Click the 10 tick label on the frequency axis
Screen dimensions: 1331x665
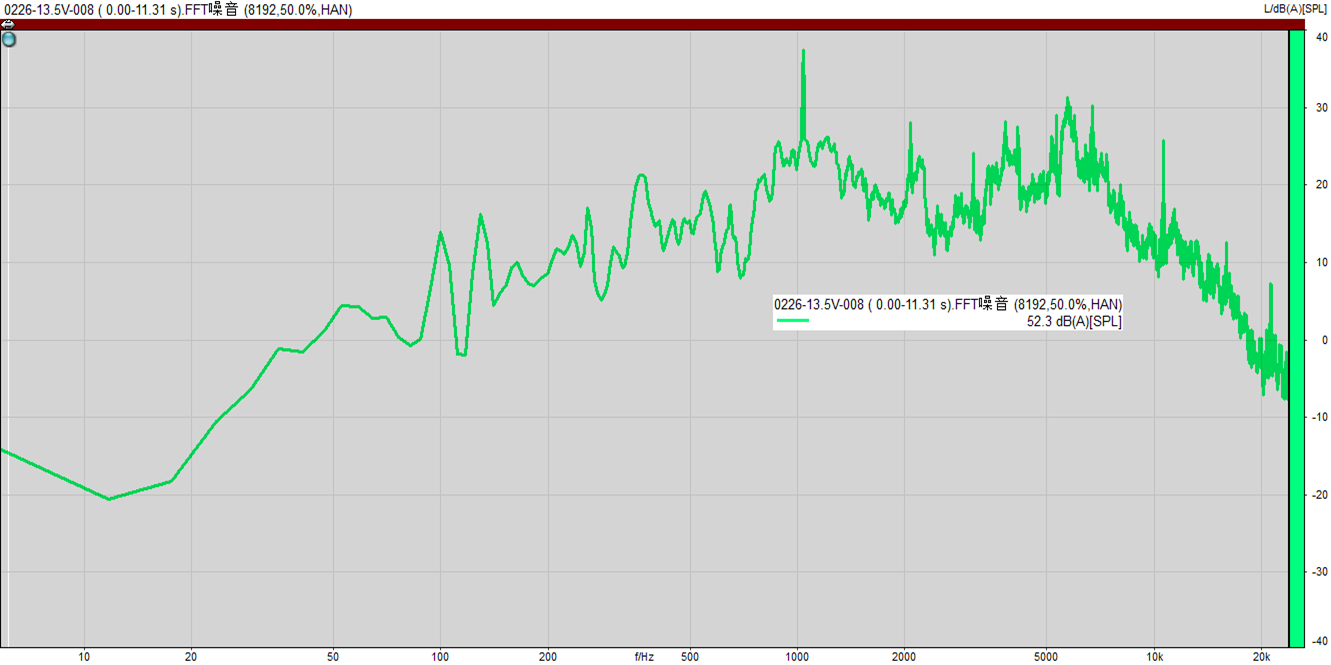coord(84,657)
